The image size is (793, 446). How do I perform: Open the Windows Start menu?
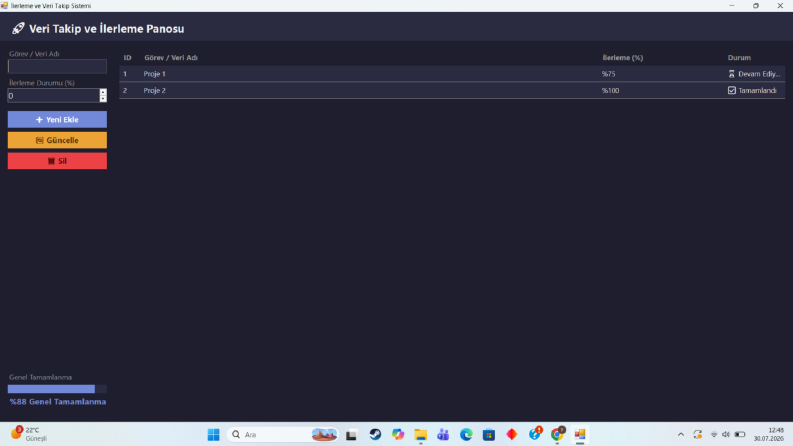point(213,434)
